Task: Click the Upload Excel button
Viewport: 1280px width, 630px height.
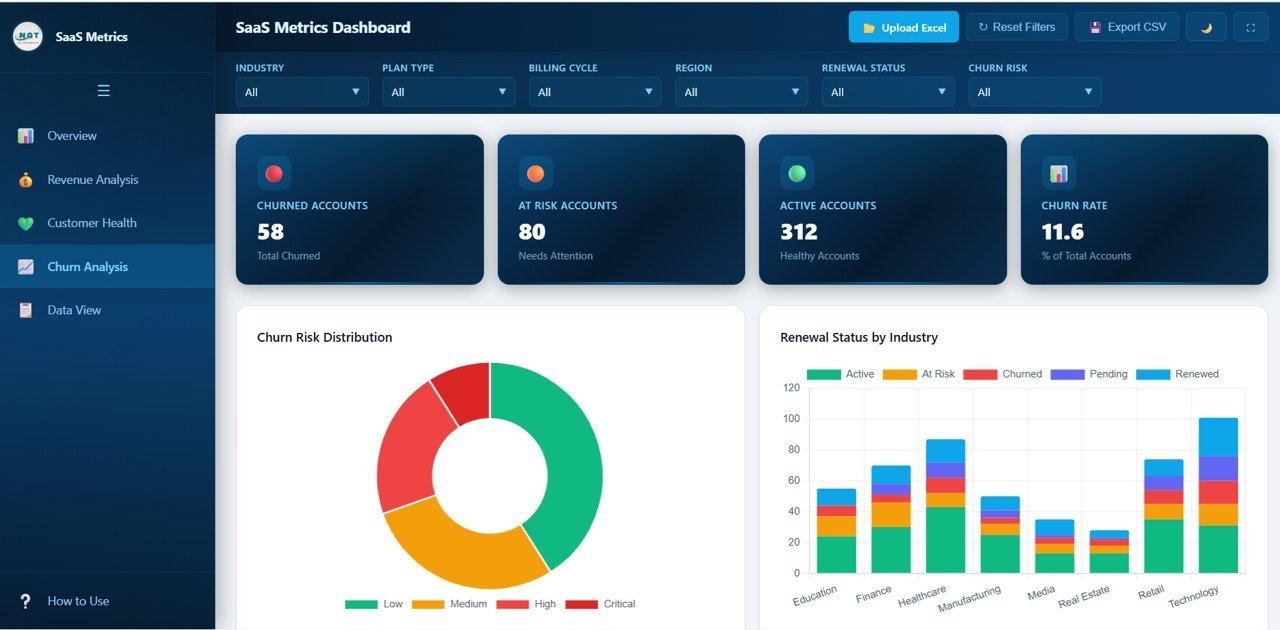Action: pos(903,27)
